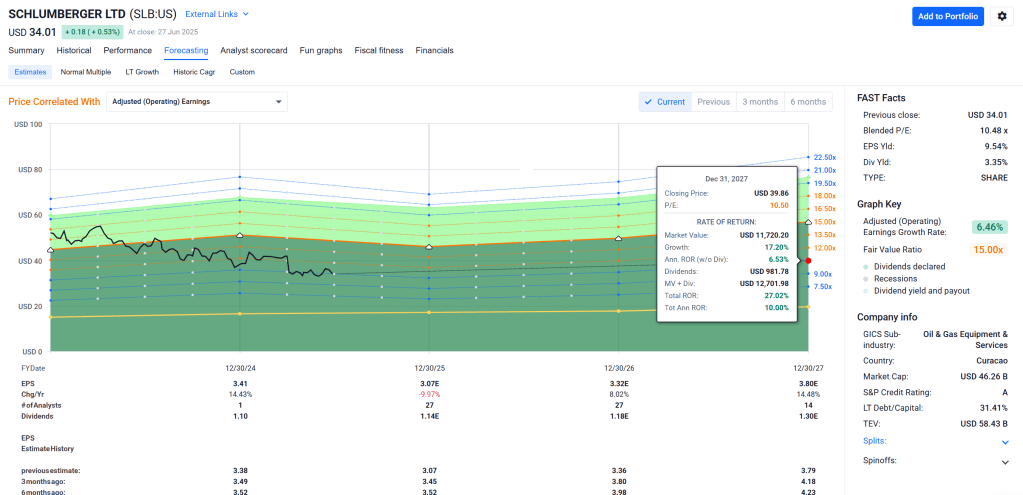This screenshot has width=1023, height=495.
Task: Click the red data point on the price line
Action: click(x=808, y=261)
